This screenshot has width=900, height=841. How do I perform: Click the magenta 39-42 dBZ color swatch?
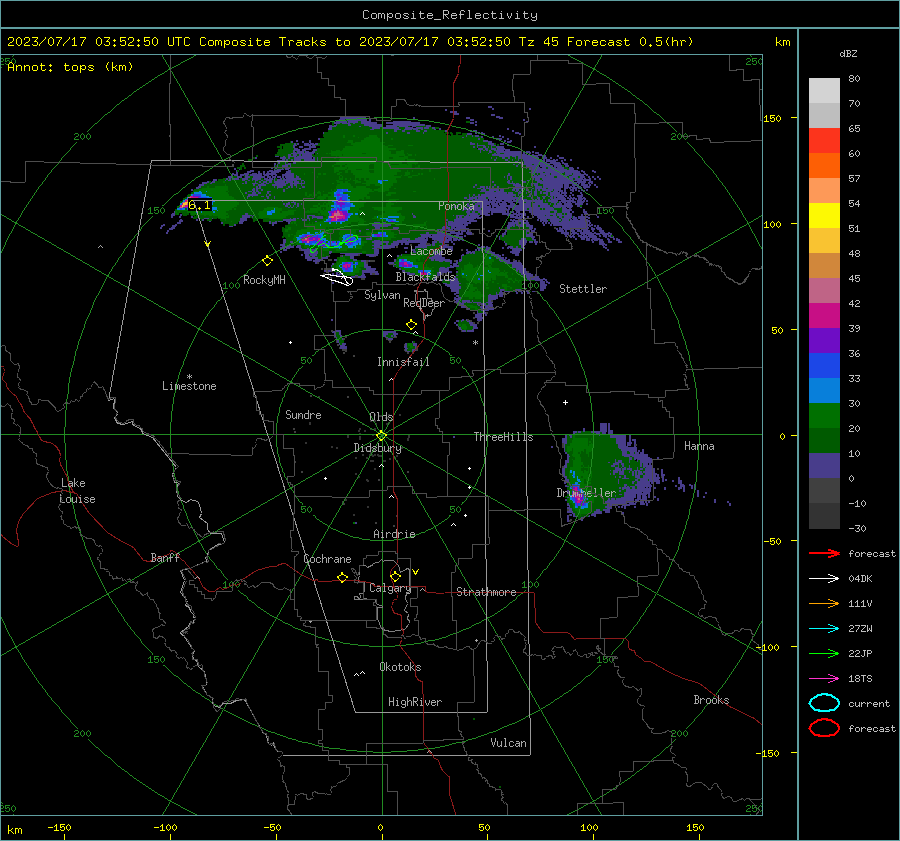click(x=824, y=316)
